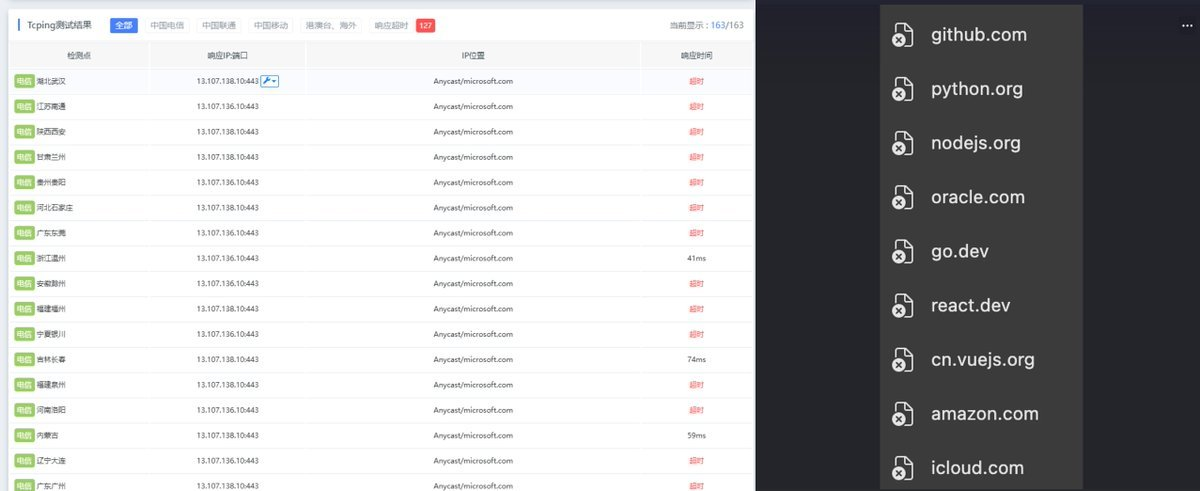1200x491 pixels.
Task: Click the file-error icon beside react.dev
Action: [902, 305]
